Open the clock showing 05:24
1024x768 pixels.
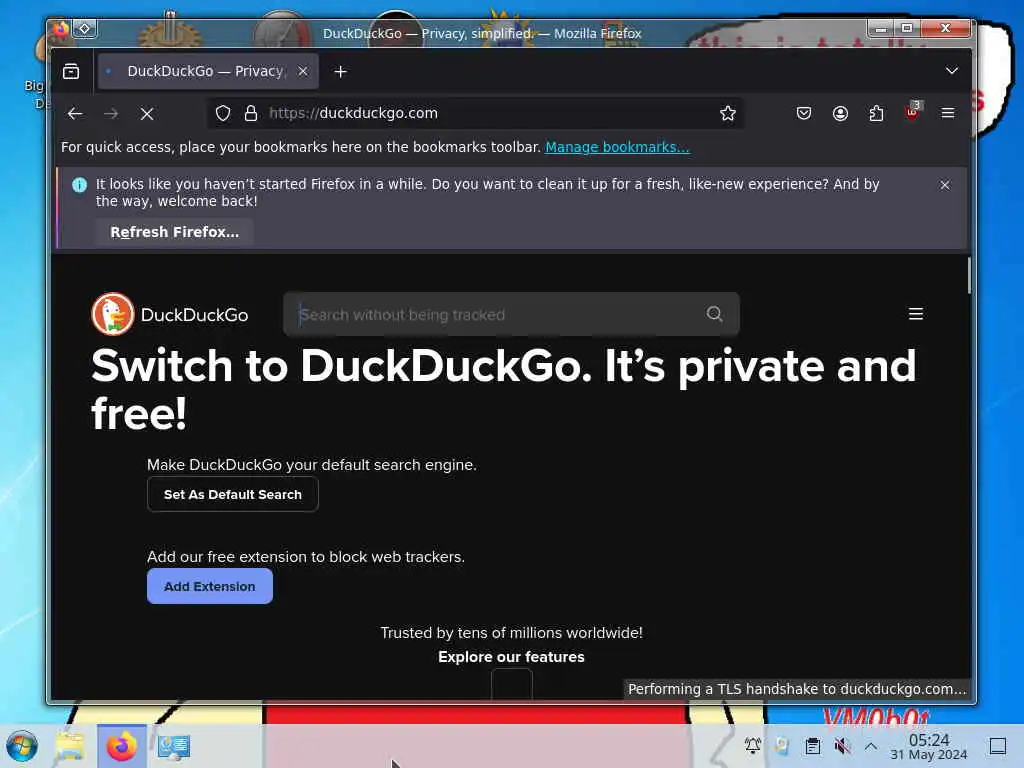[929, 746]
